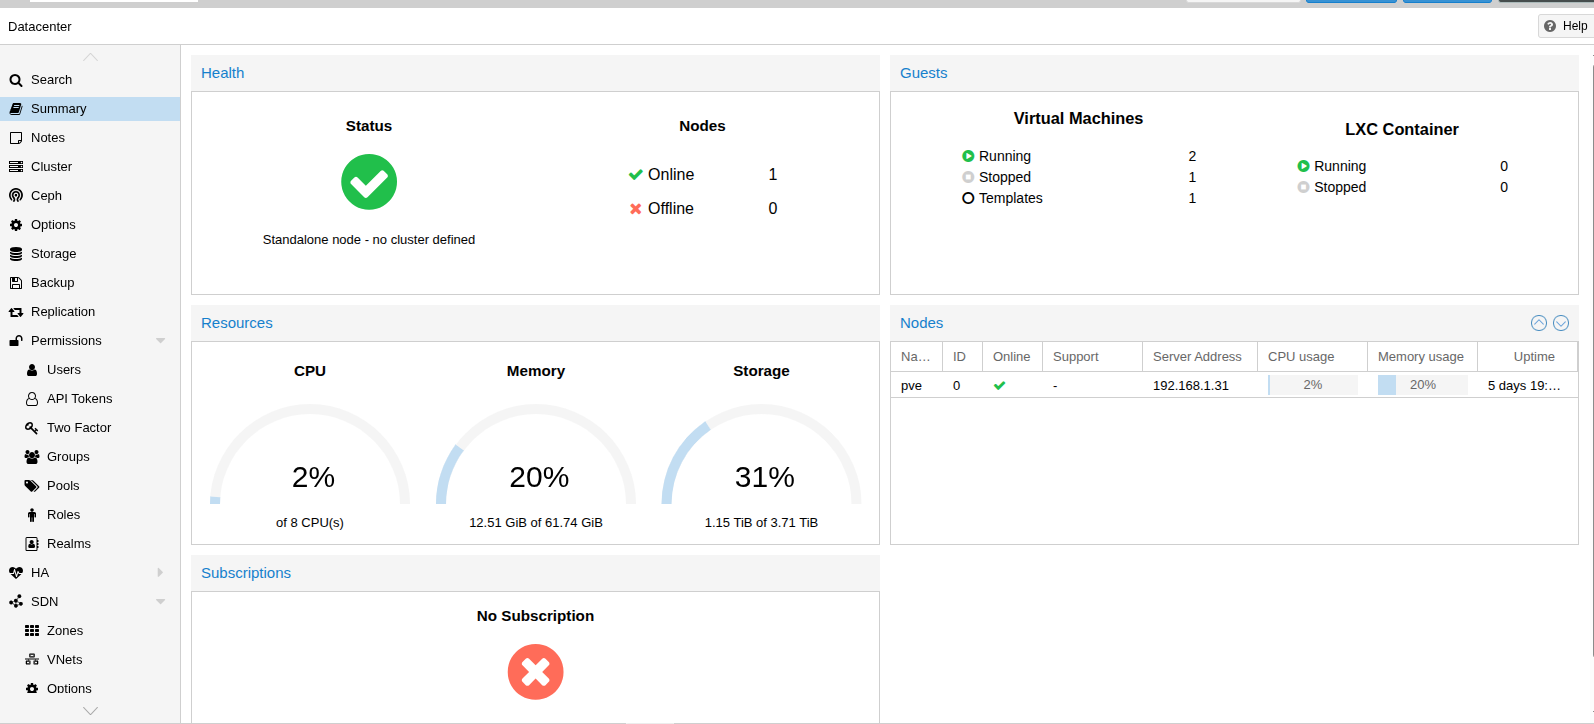Click the Replication arrows icon

(16, 312)
